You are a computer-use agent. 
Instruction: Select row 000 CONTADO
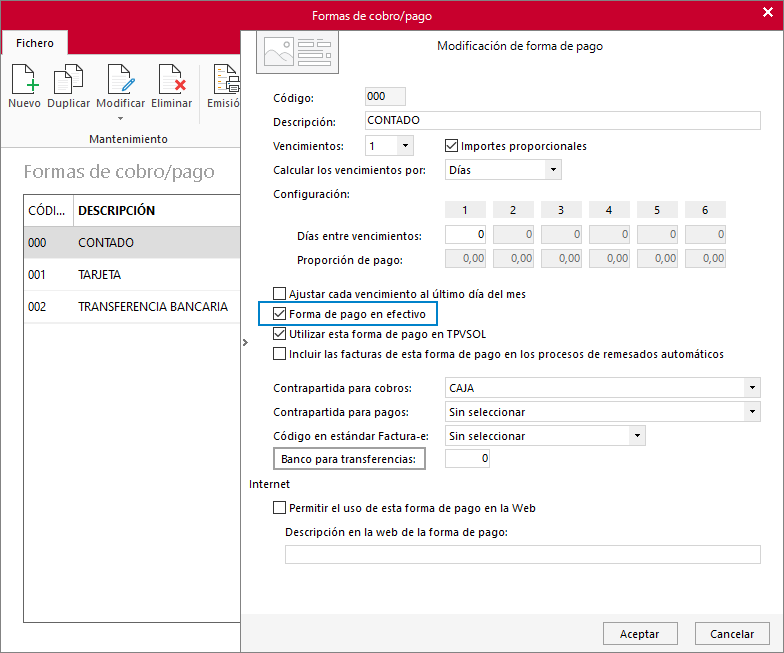point(132,242)
